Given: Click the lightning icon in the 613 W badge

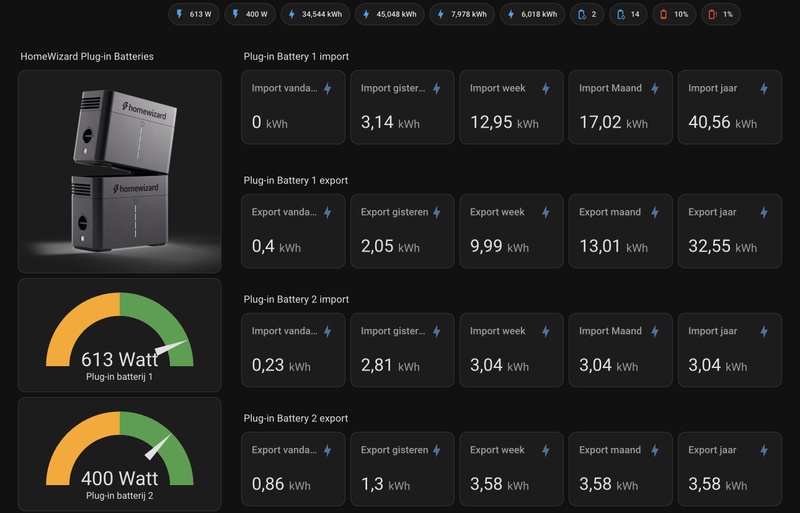Looking at the screenshot, I should pos(179,14).
